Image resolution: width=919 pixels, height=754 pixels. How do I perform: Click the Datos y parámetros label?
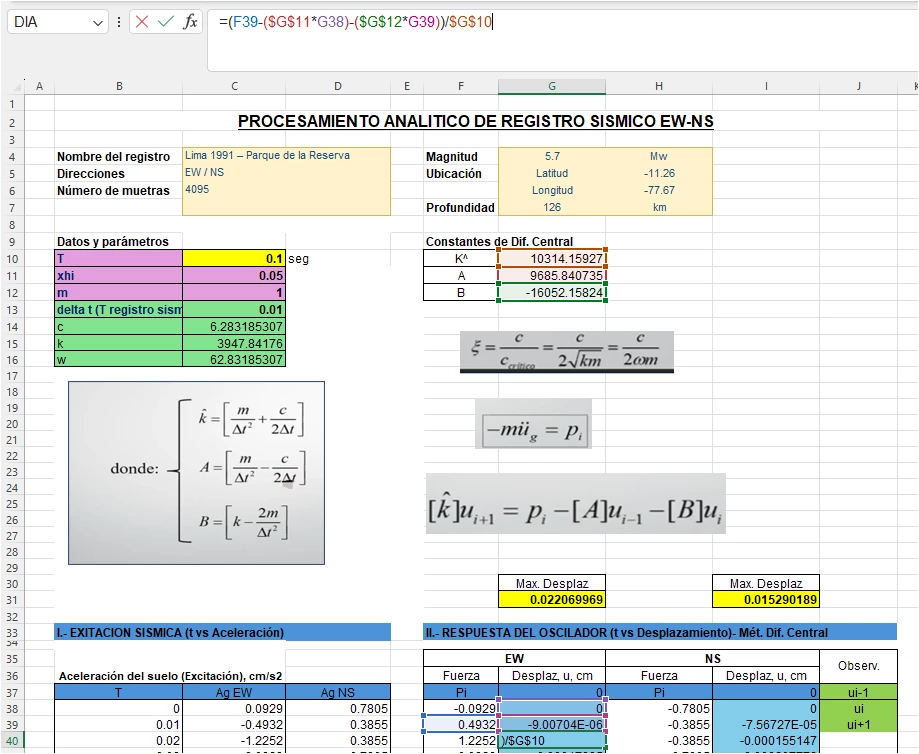(113, 242)
